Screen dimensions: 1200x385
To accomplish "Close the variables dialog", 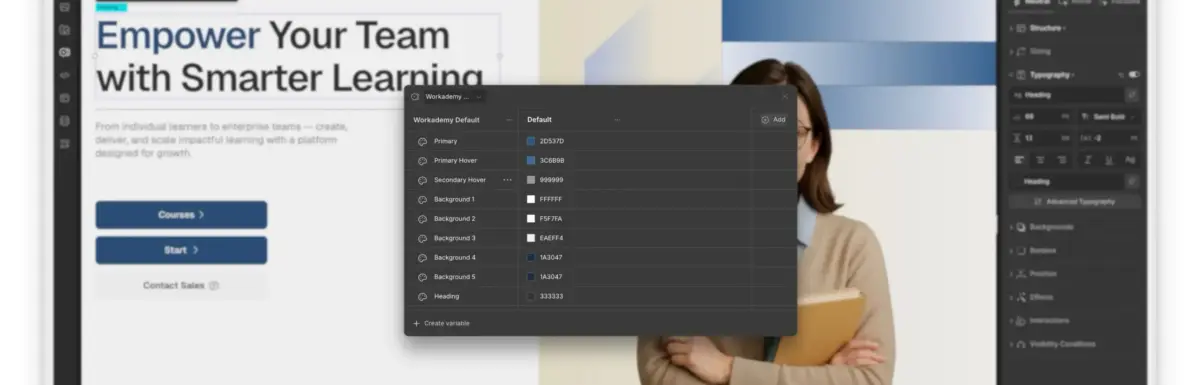I will click(x=785, y=97).
